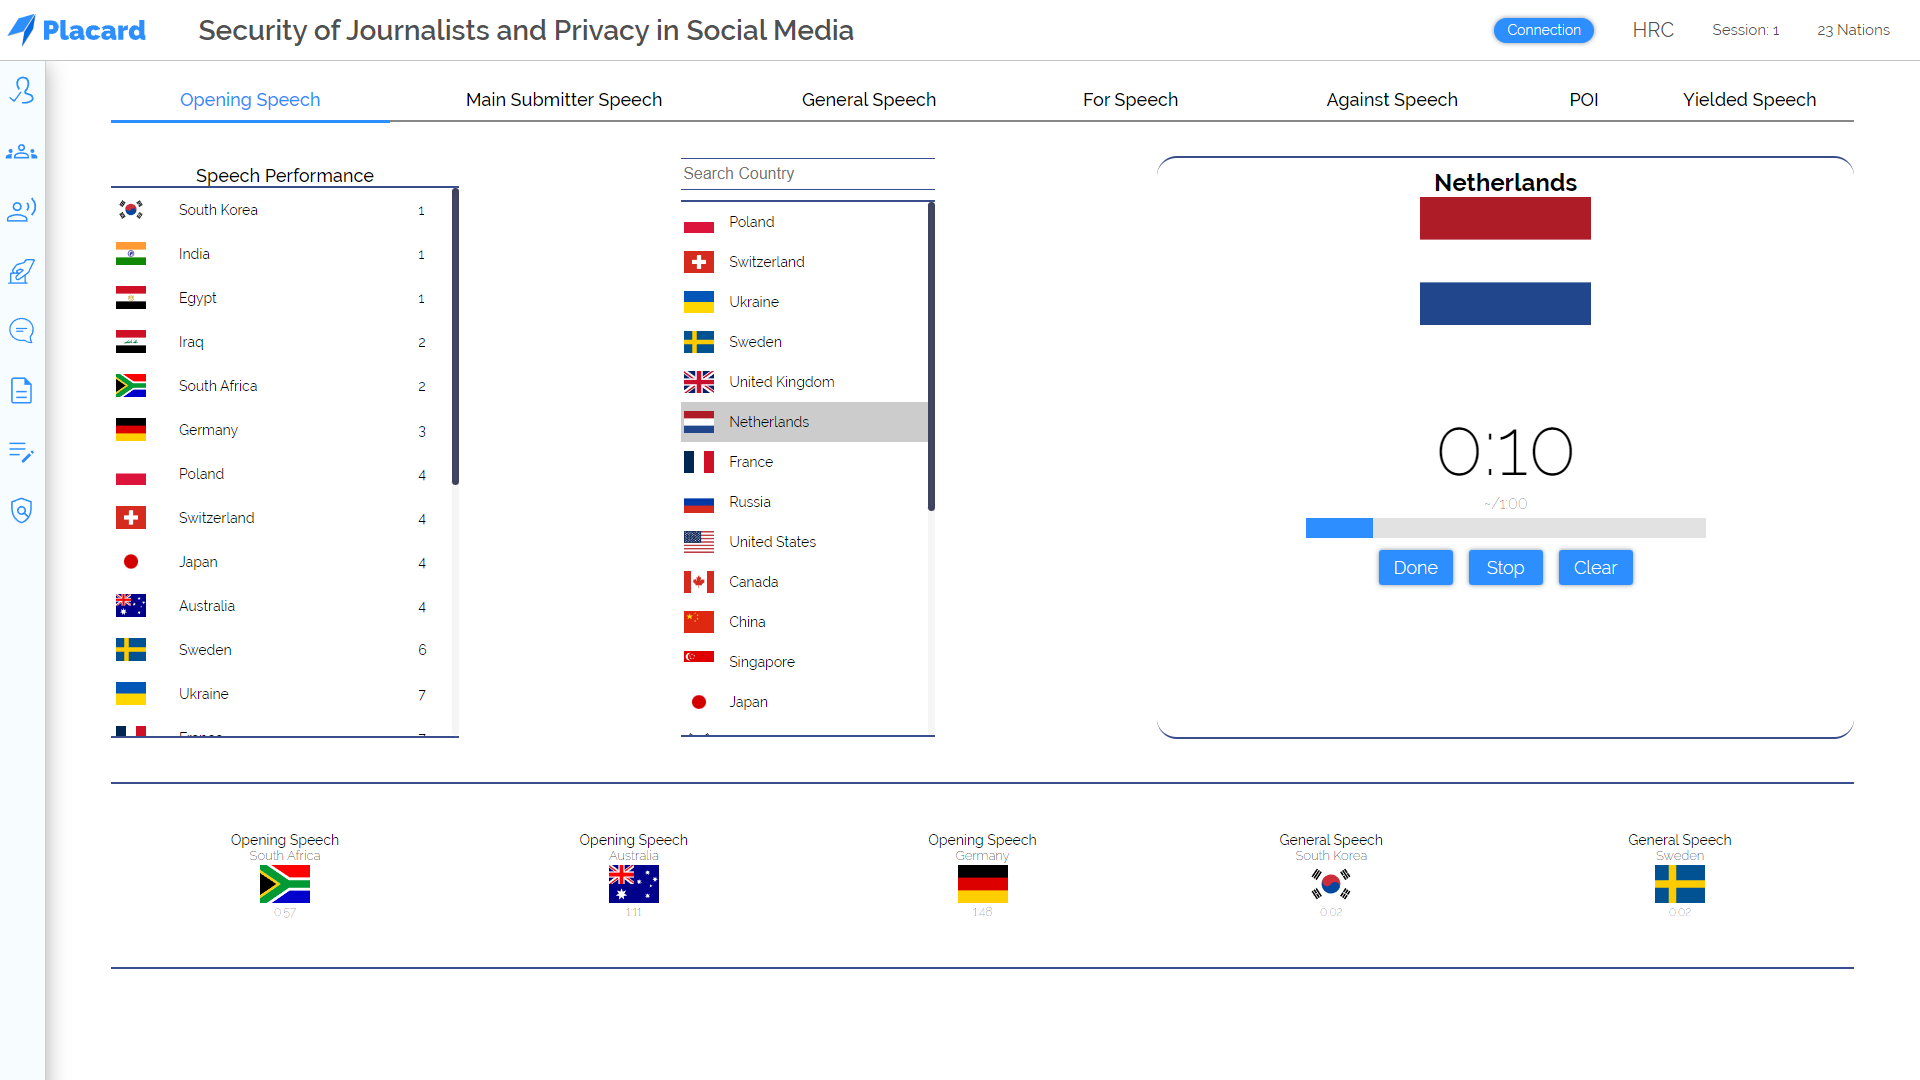Switch to the General Speech tab

868,100
